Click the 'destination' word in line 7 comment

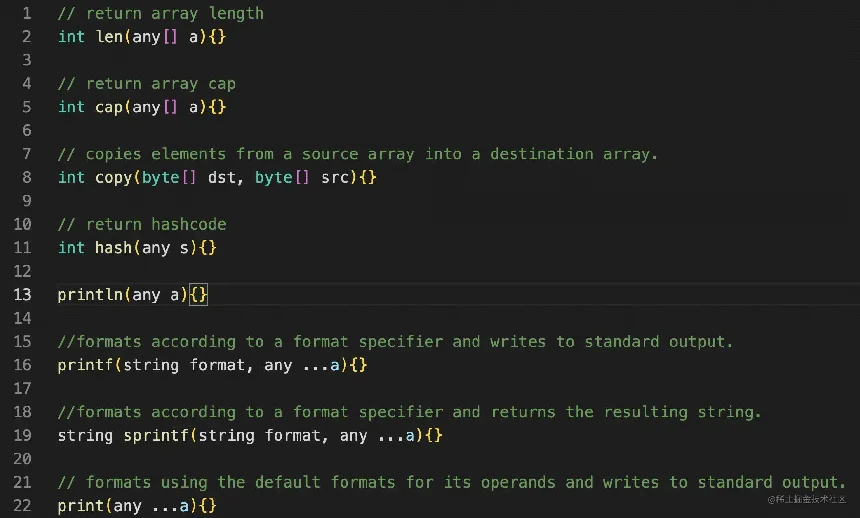tap(541, 154)
